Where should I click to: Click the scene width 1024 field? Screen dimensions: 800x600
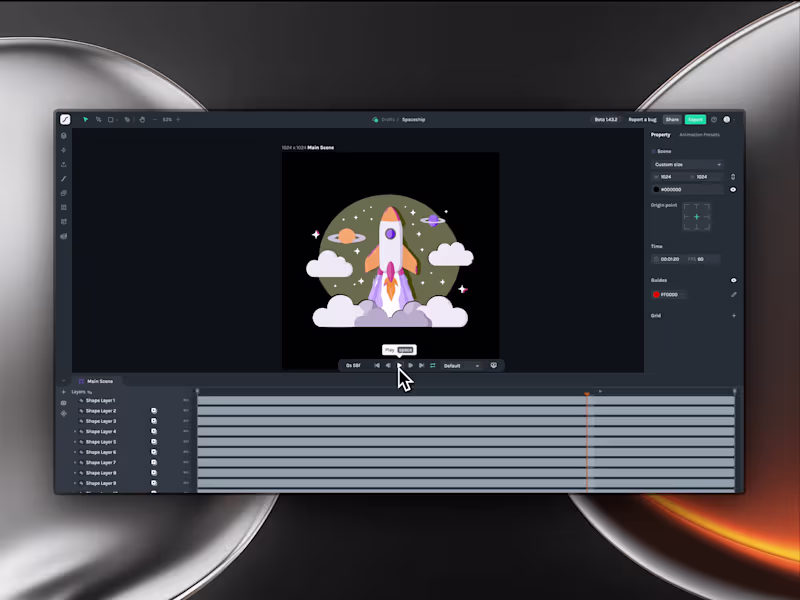pos(669,177)
